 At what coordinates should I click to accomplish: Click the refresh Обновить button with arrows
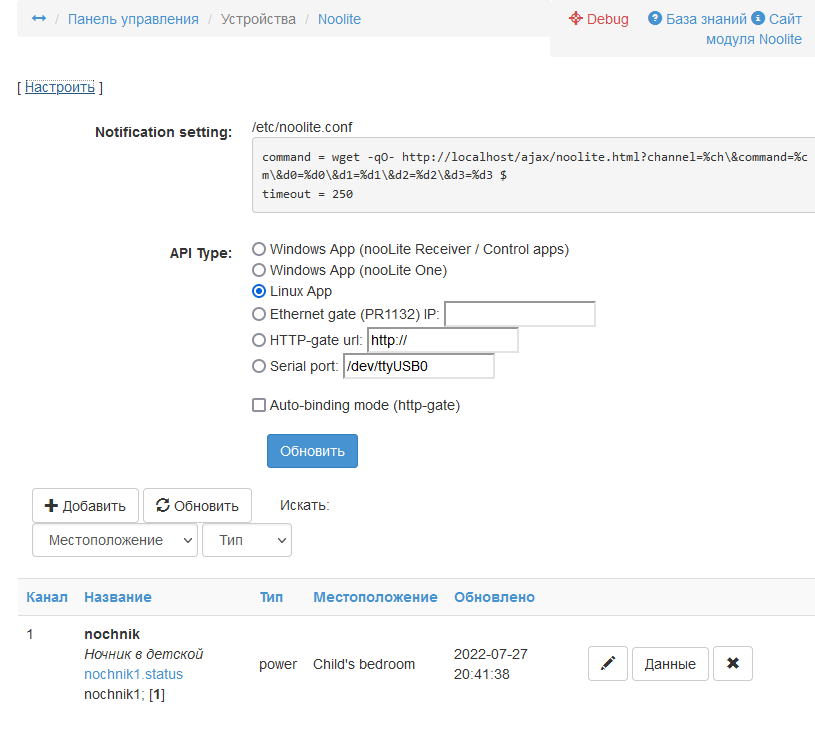click(197, 506)
